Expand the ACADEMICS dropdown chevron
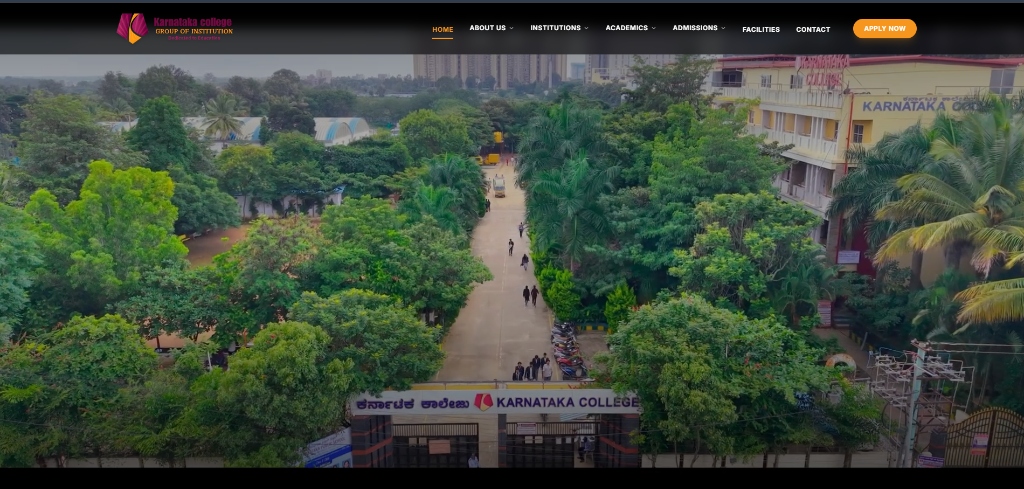This screenshot has height=489, width=1024. (x=654, y=28)
